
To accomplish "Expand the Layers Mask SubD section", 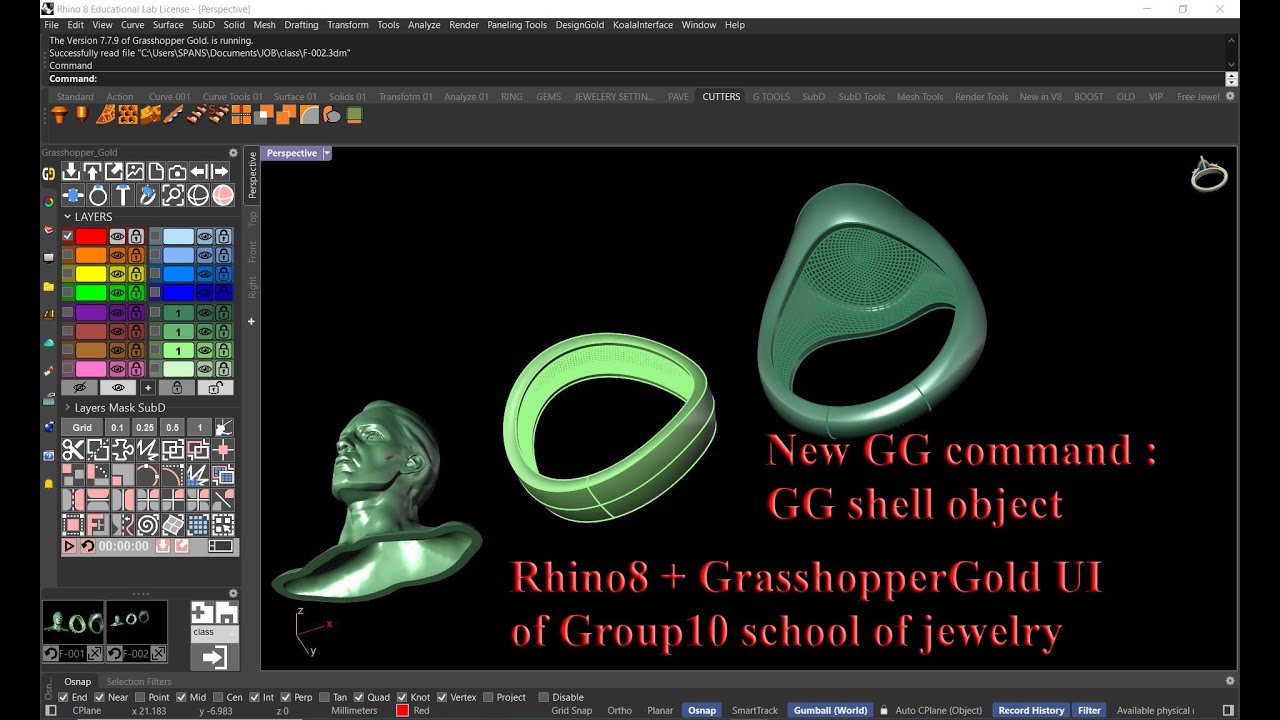I will (x=68, y=407).
